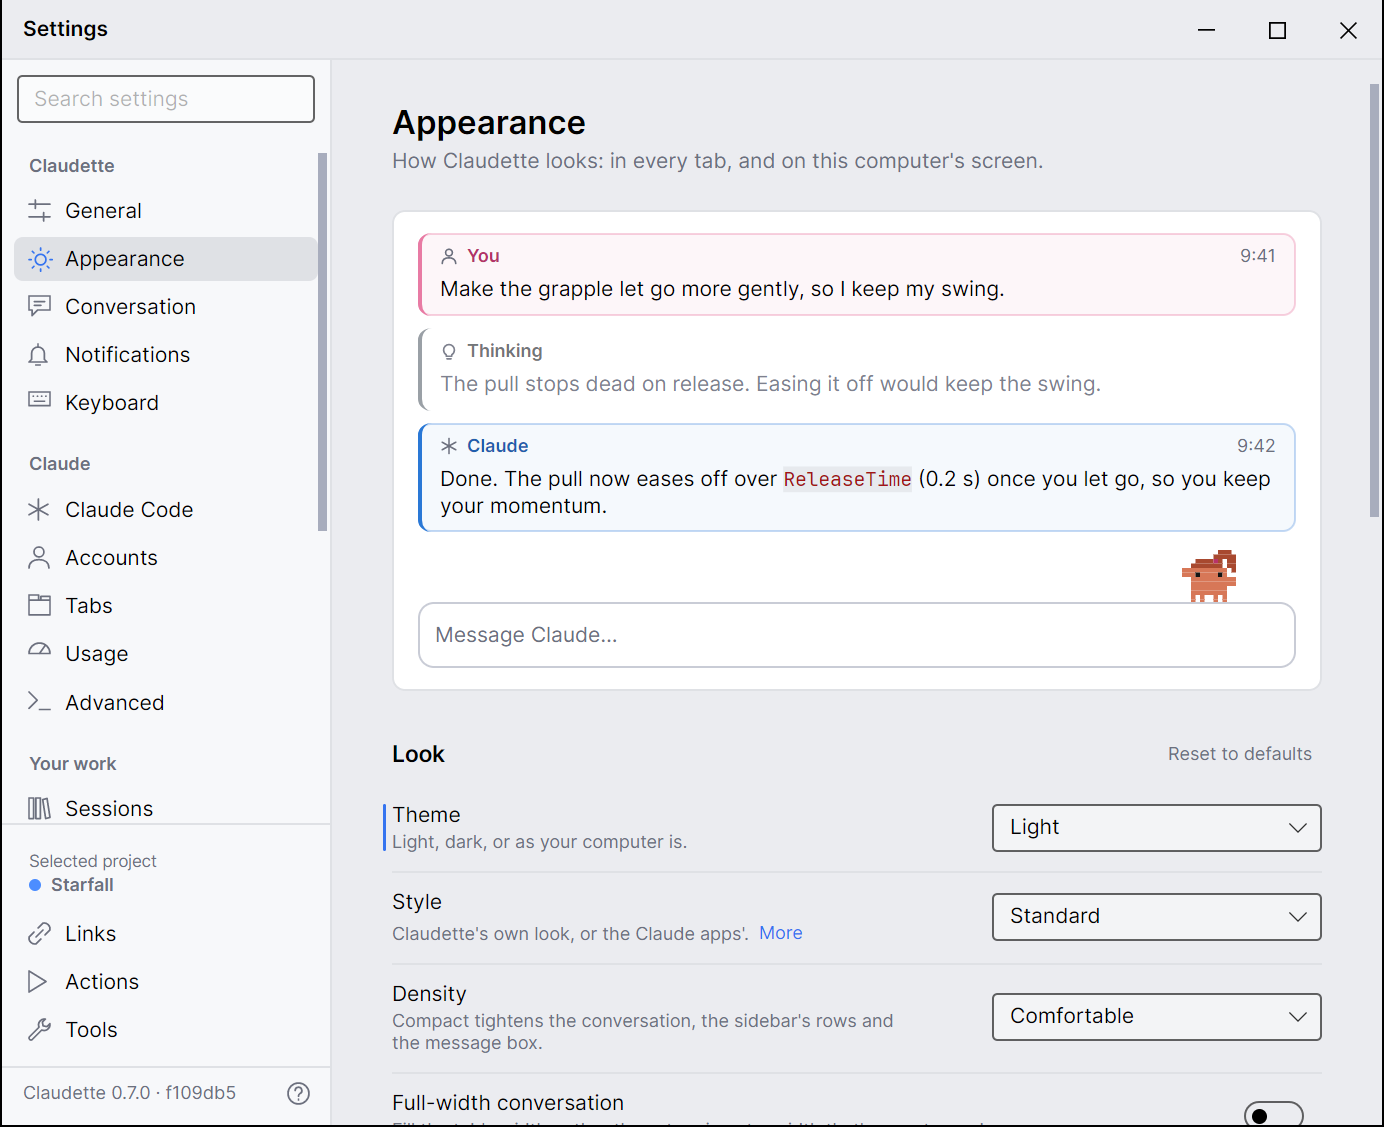The image size is (1384, 1127).
Task: Open the Conversation settings section
Action: pyautogui.click(x=166, y=307)
